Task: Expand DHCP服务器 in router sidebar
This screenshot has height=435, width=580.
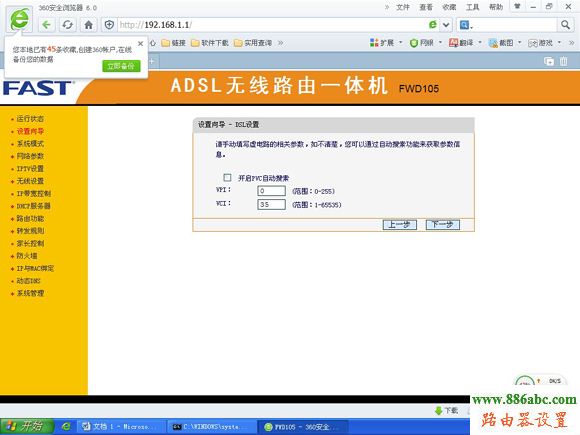Action: click(x=33, y=206)
